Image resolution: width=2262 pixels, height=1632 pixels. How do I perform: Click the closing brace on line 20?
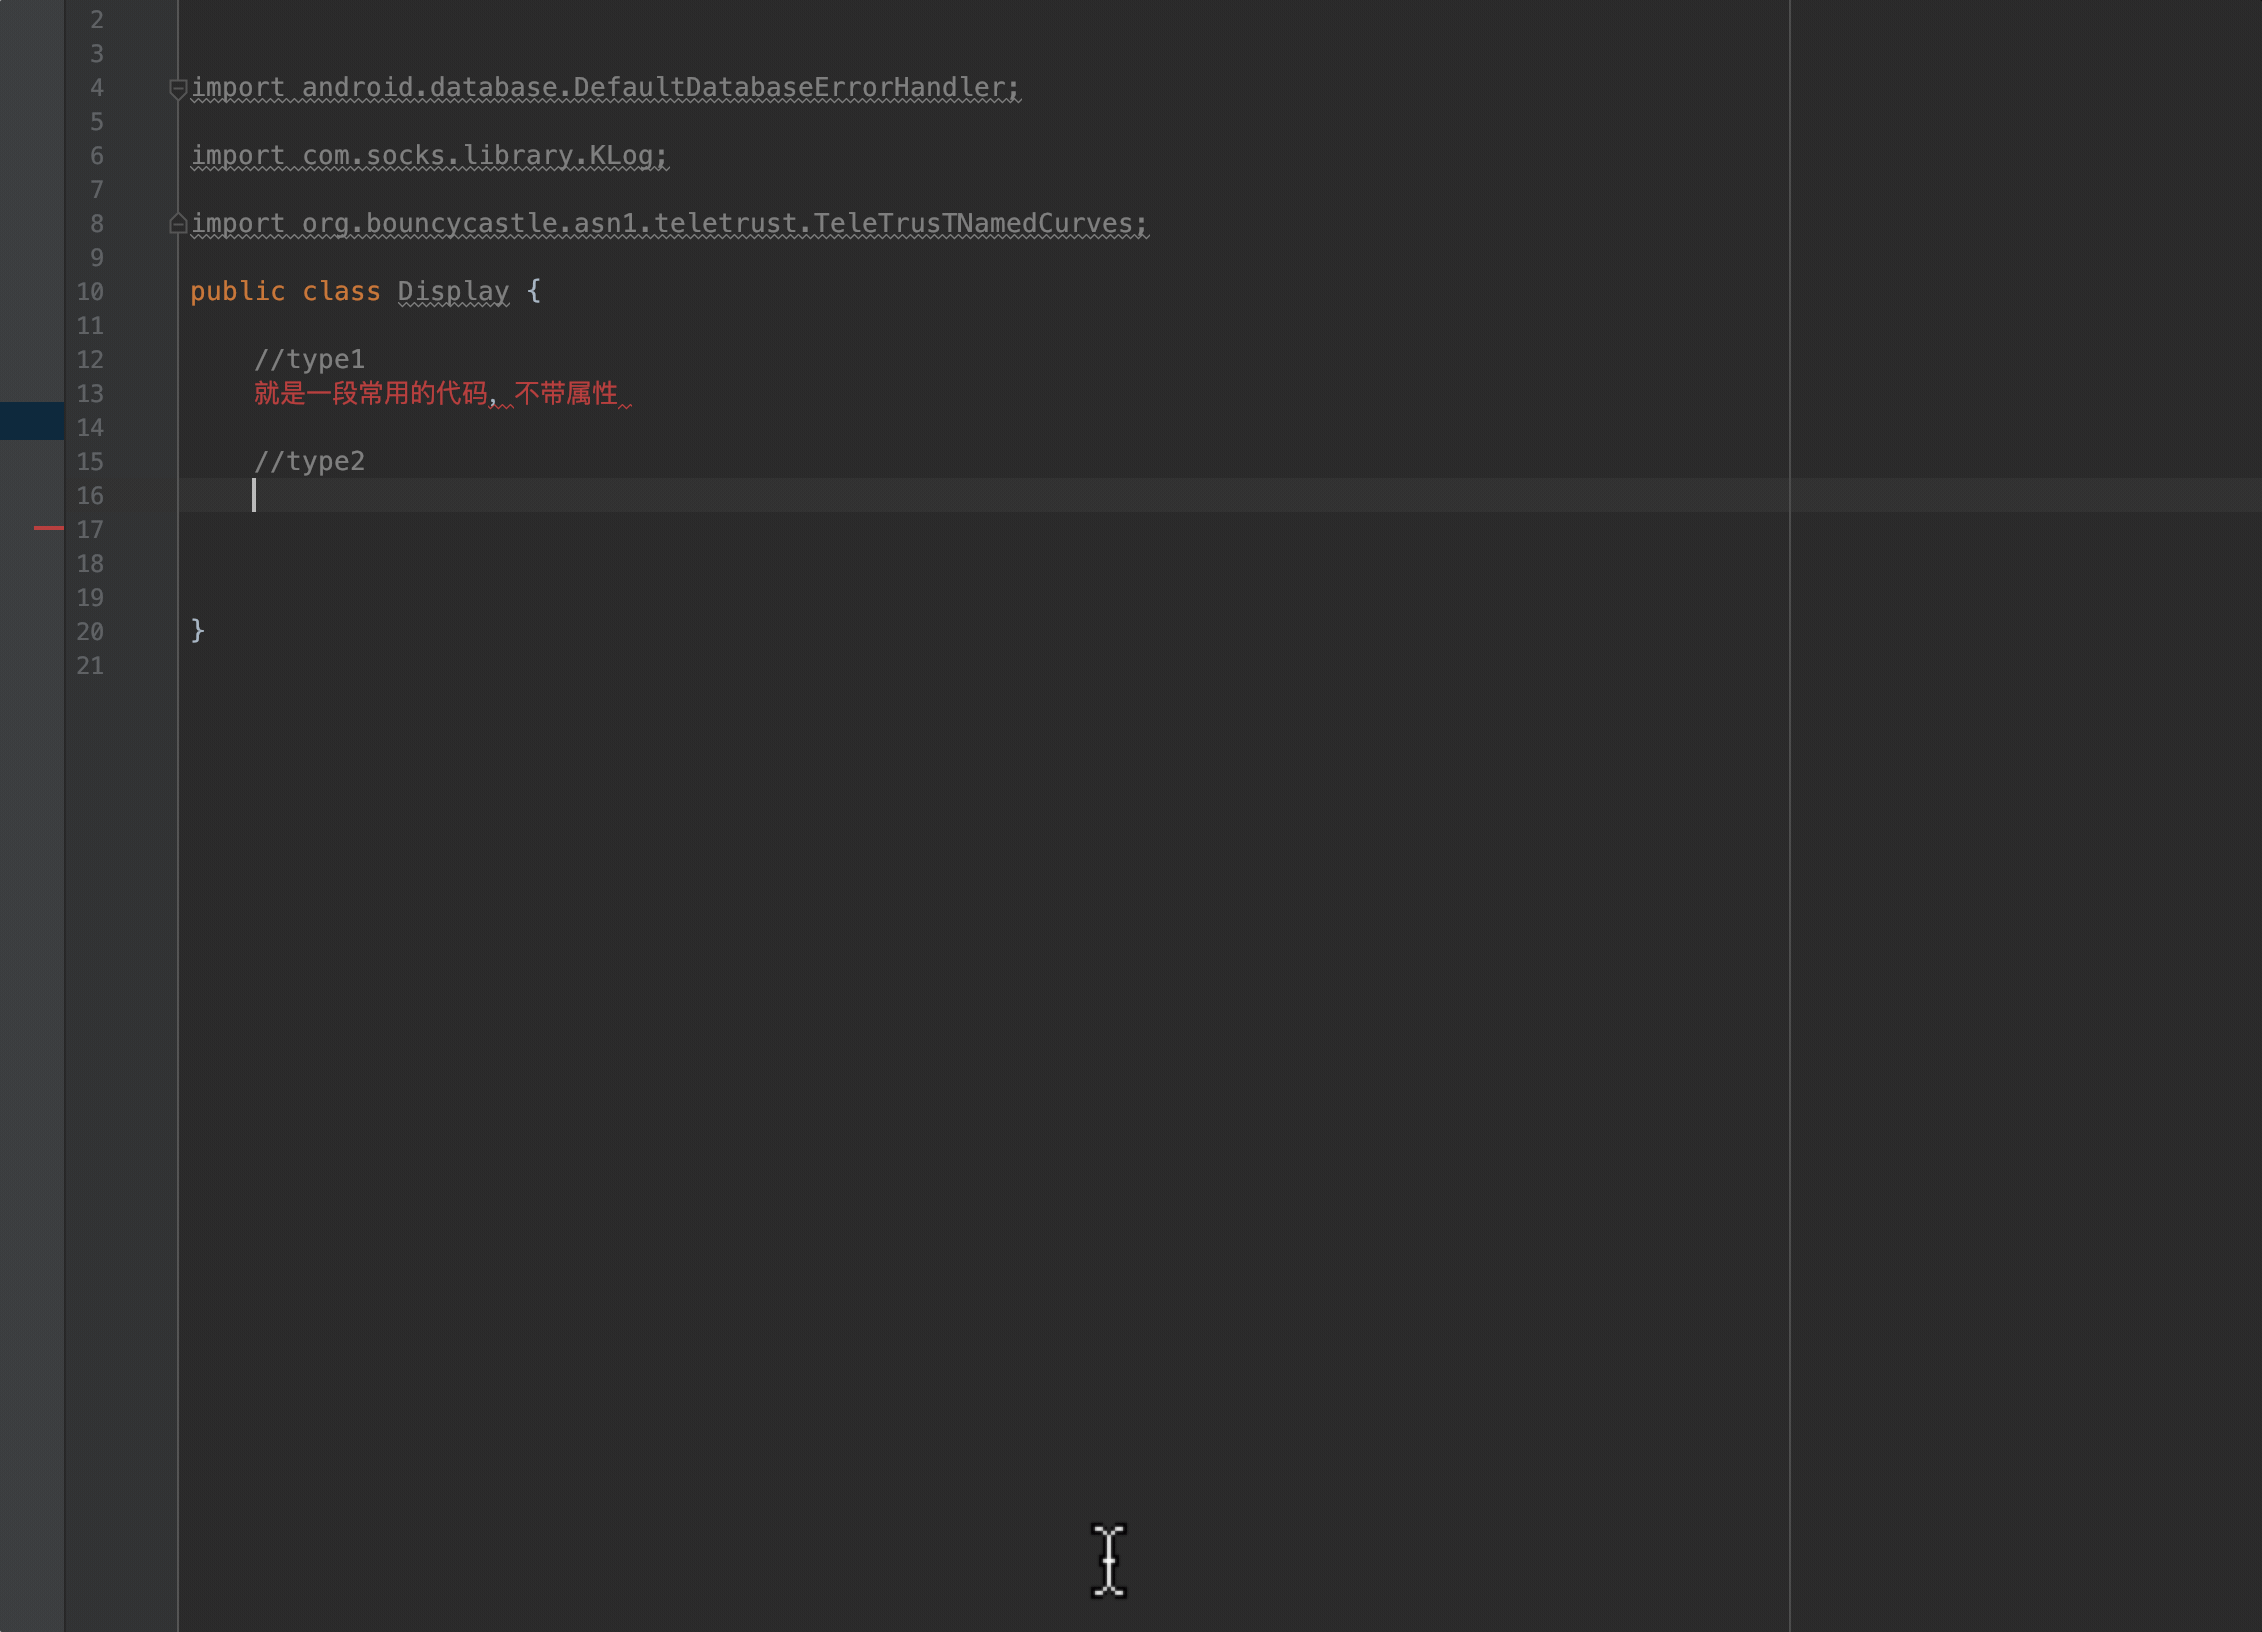pyautogui.click(x=197, y=630)
